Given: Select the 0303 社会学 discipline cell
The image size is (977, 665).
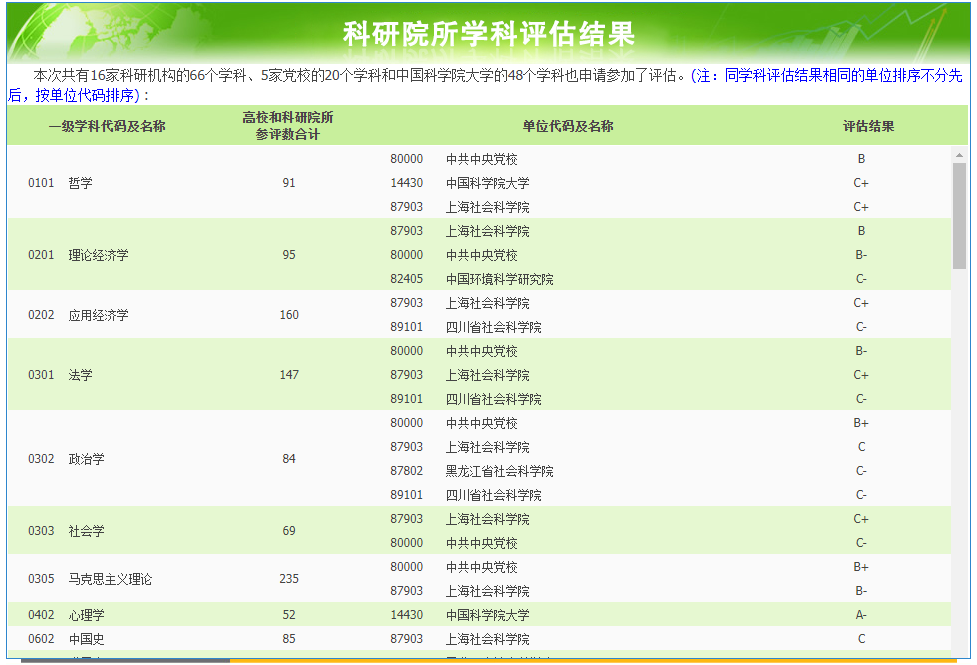Looking at the screenshot, I should (67, 531).
